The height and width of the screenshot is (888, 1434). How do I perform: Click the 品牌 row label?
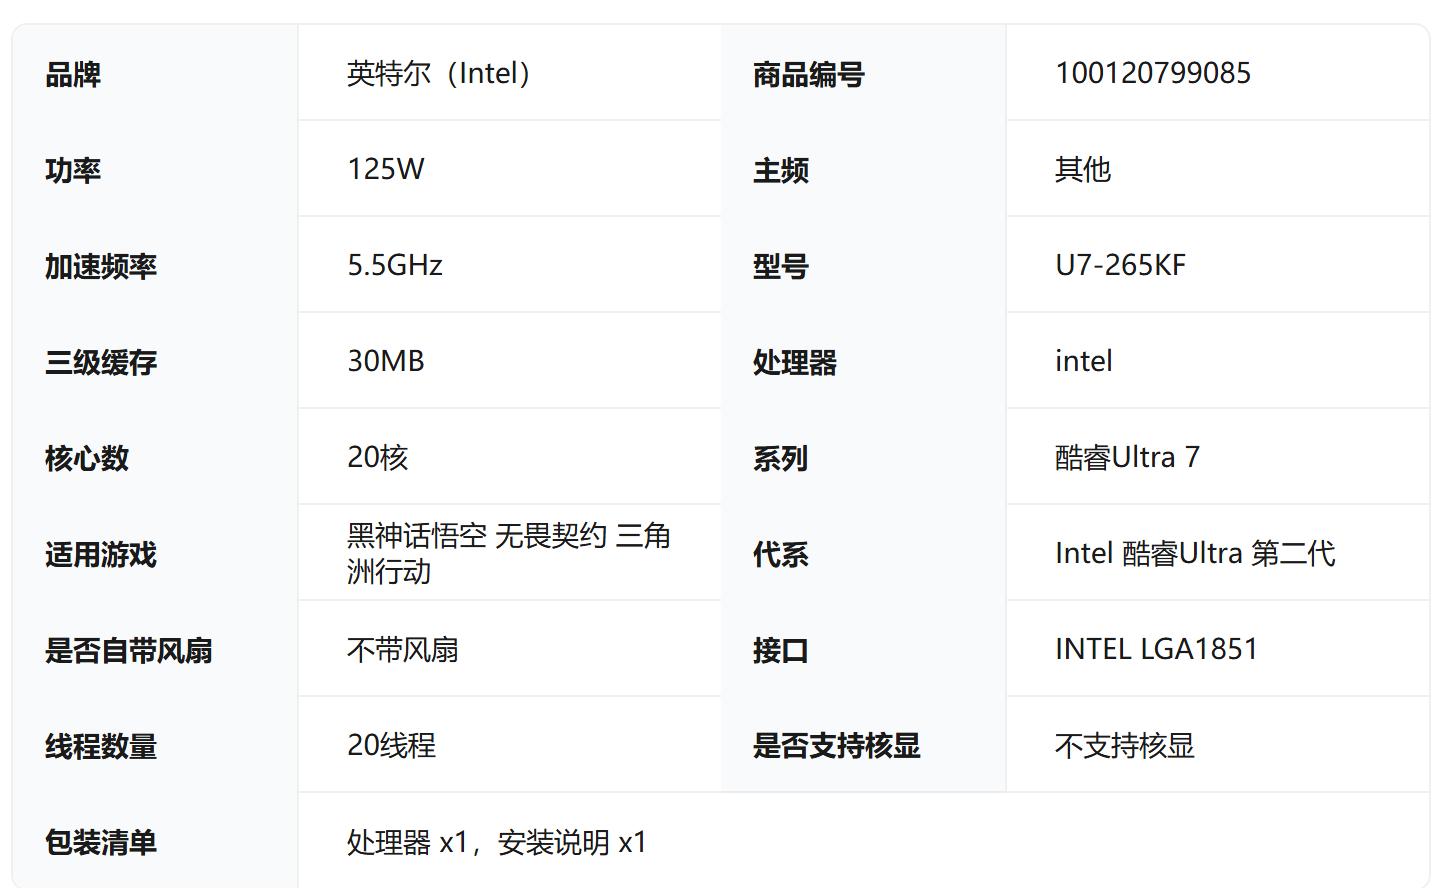73,75
